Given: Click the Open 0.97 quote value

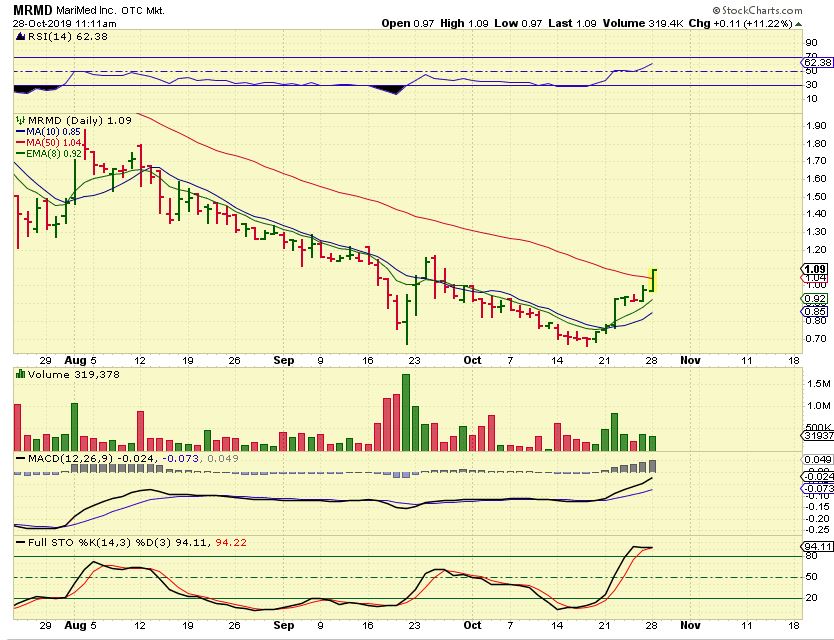Looking at the screenshot, I should [x=408, y=23].
